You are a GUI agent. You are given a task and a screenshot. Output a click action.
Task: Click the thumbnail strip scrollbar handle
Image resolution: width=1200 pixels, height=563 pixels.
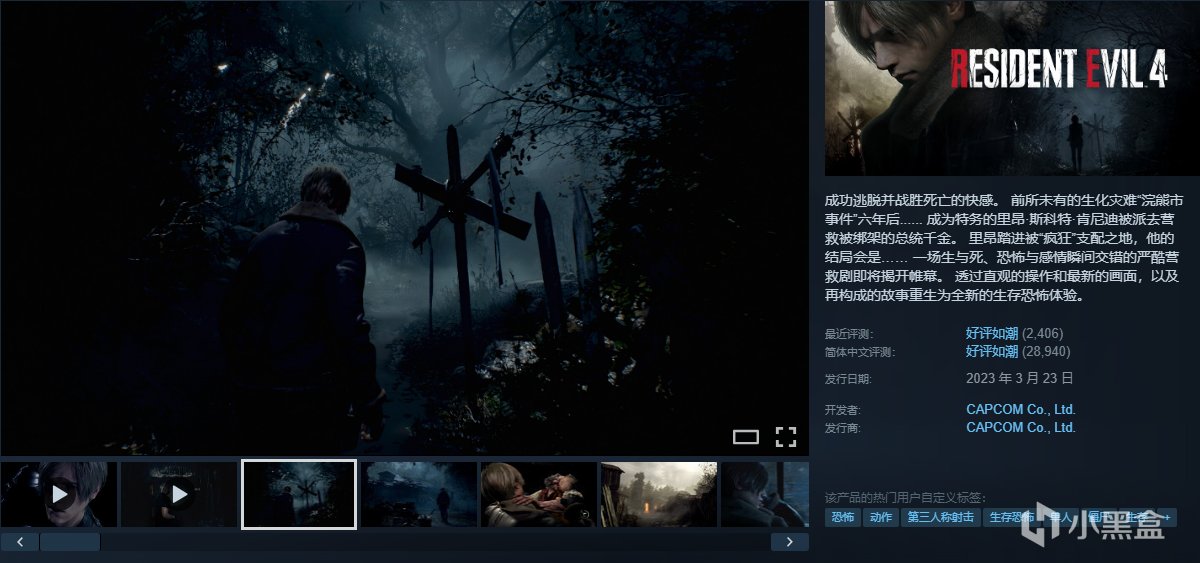[70, 542]
